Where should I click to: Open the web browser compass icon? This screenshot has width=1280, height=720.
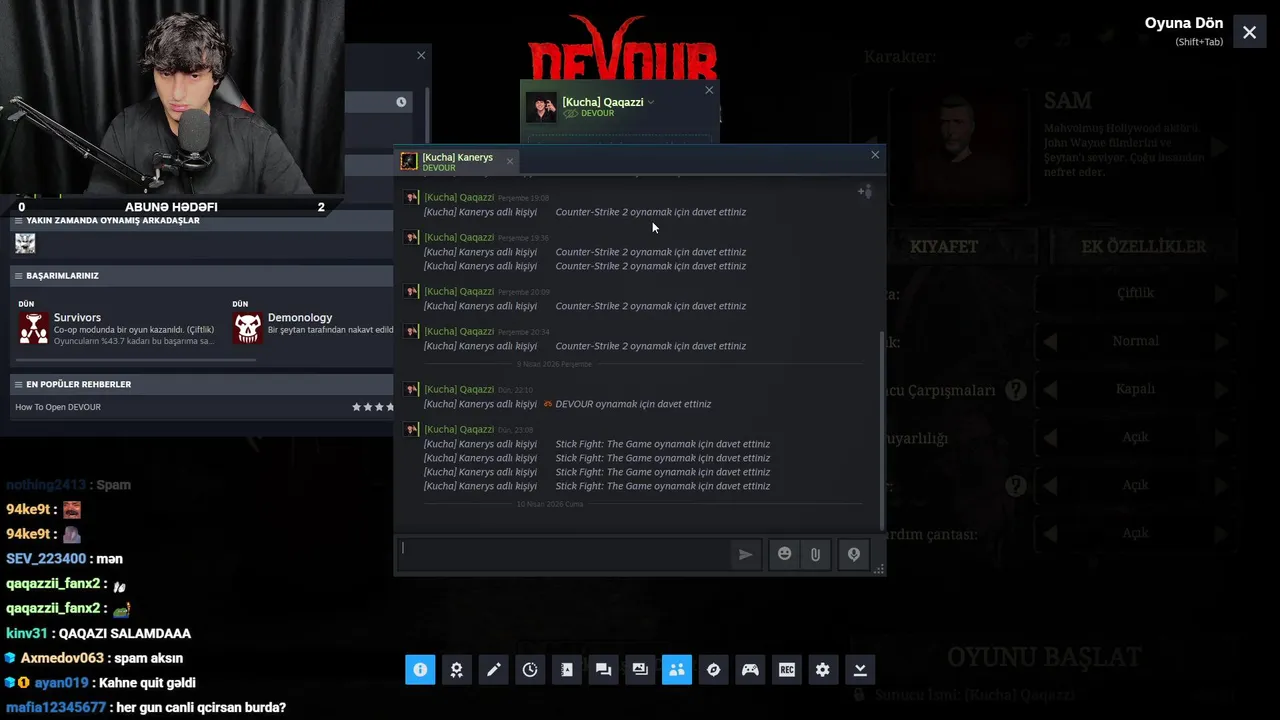(713, 670)
